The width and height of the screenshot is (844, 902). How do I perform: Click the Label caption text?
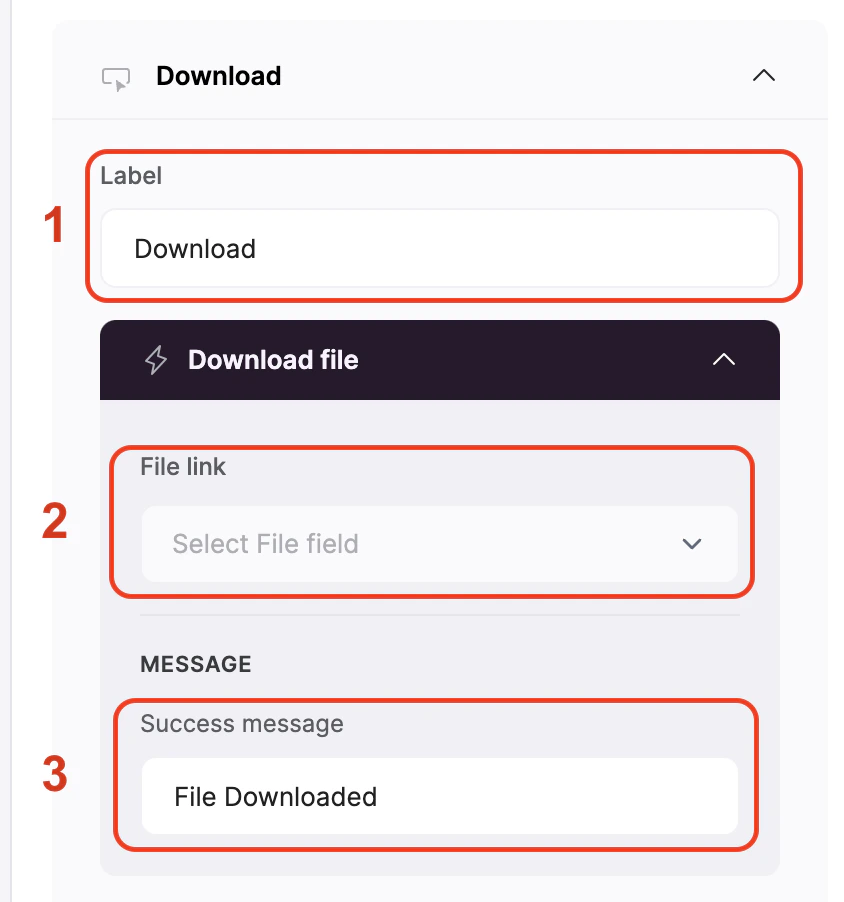(x=131, y=175)
